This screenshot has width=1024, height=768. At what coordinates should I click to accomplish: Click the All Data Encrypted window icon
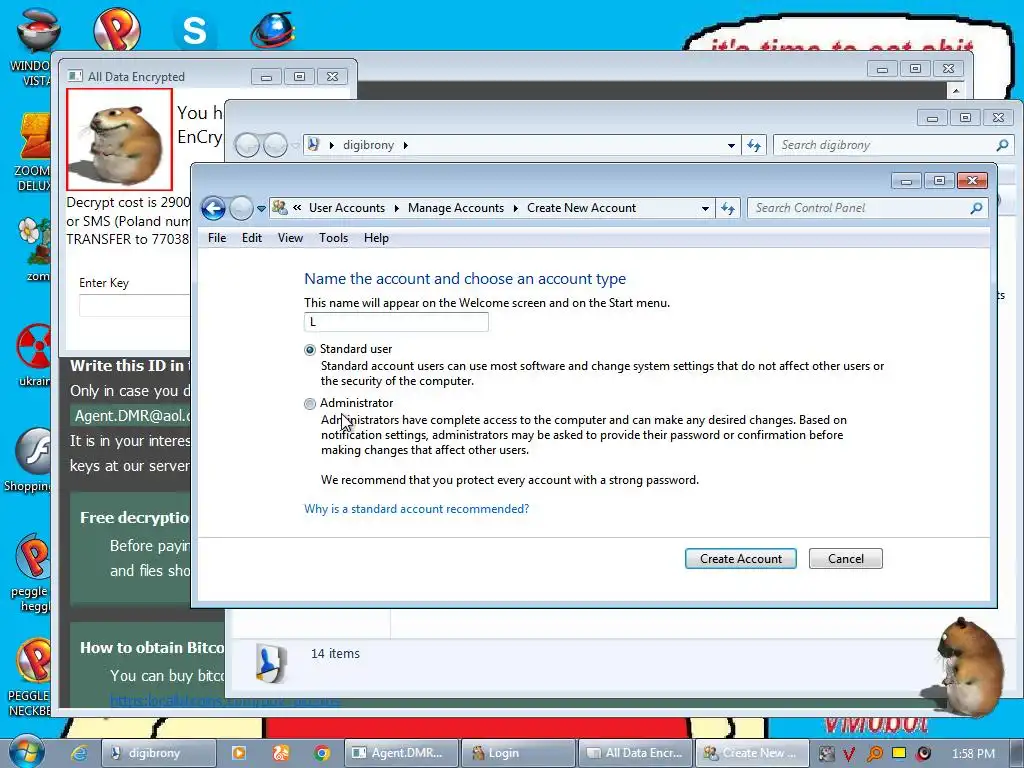point(76,76)
